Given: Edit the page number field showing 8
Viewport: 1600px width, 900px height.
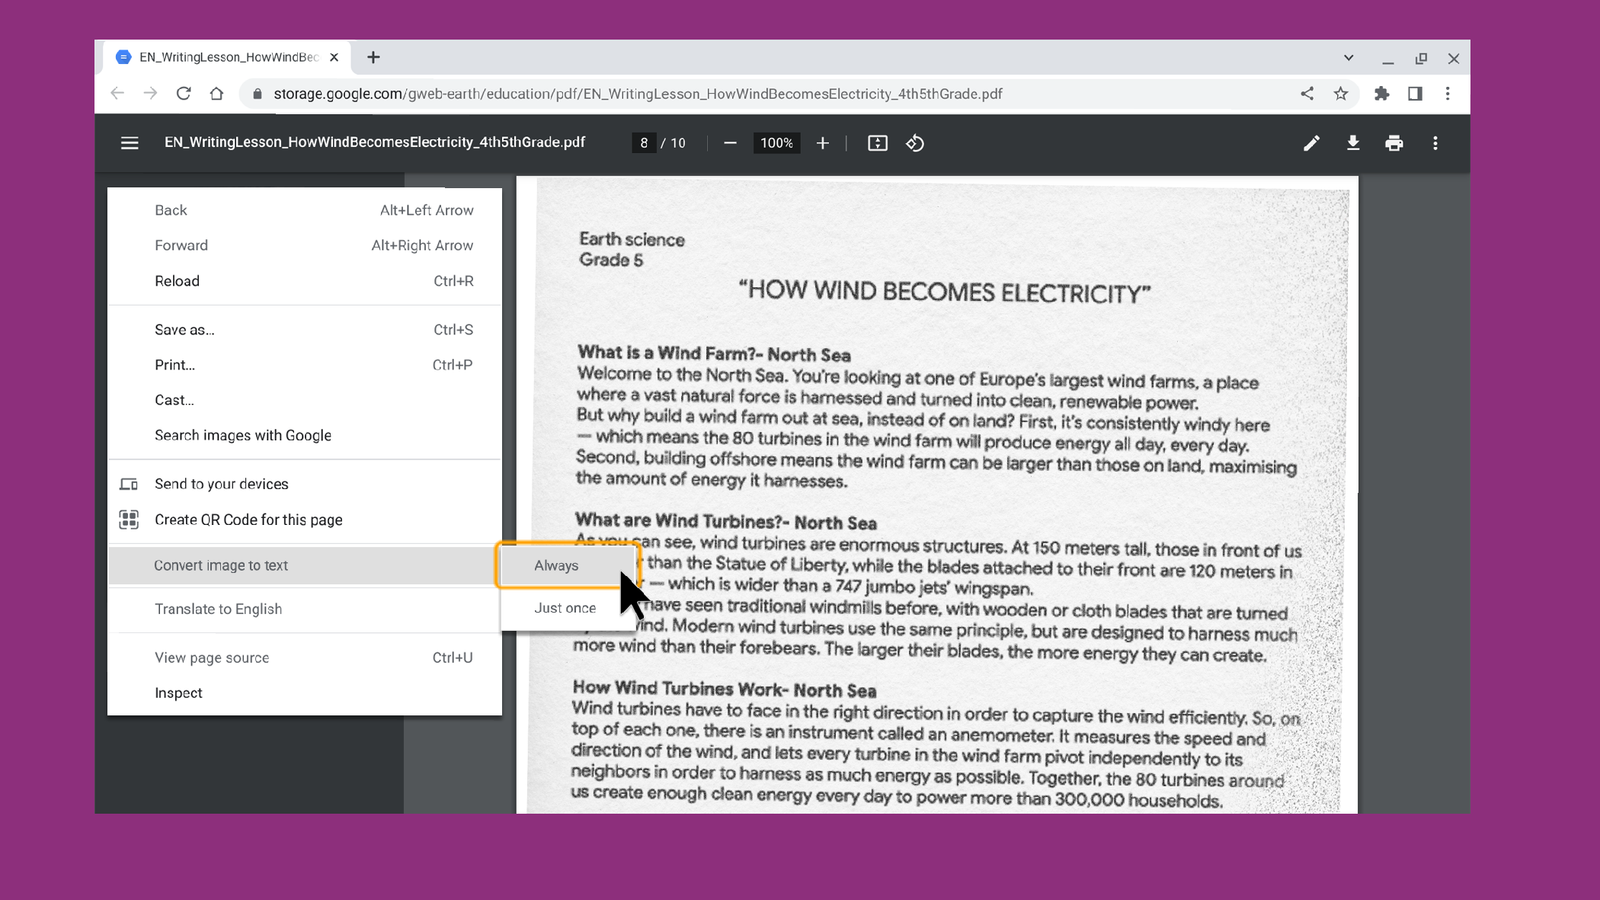Looking at the screenshot, I should (x=644, y=142).
